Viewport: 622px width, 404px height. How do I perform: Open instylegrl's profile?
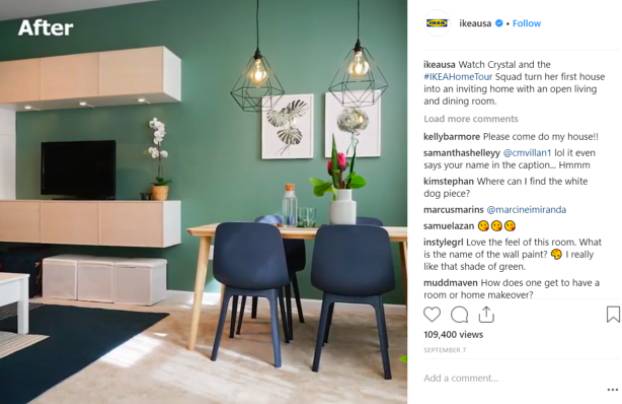(443, 242)
